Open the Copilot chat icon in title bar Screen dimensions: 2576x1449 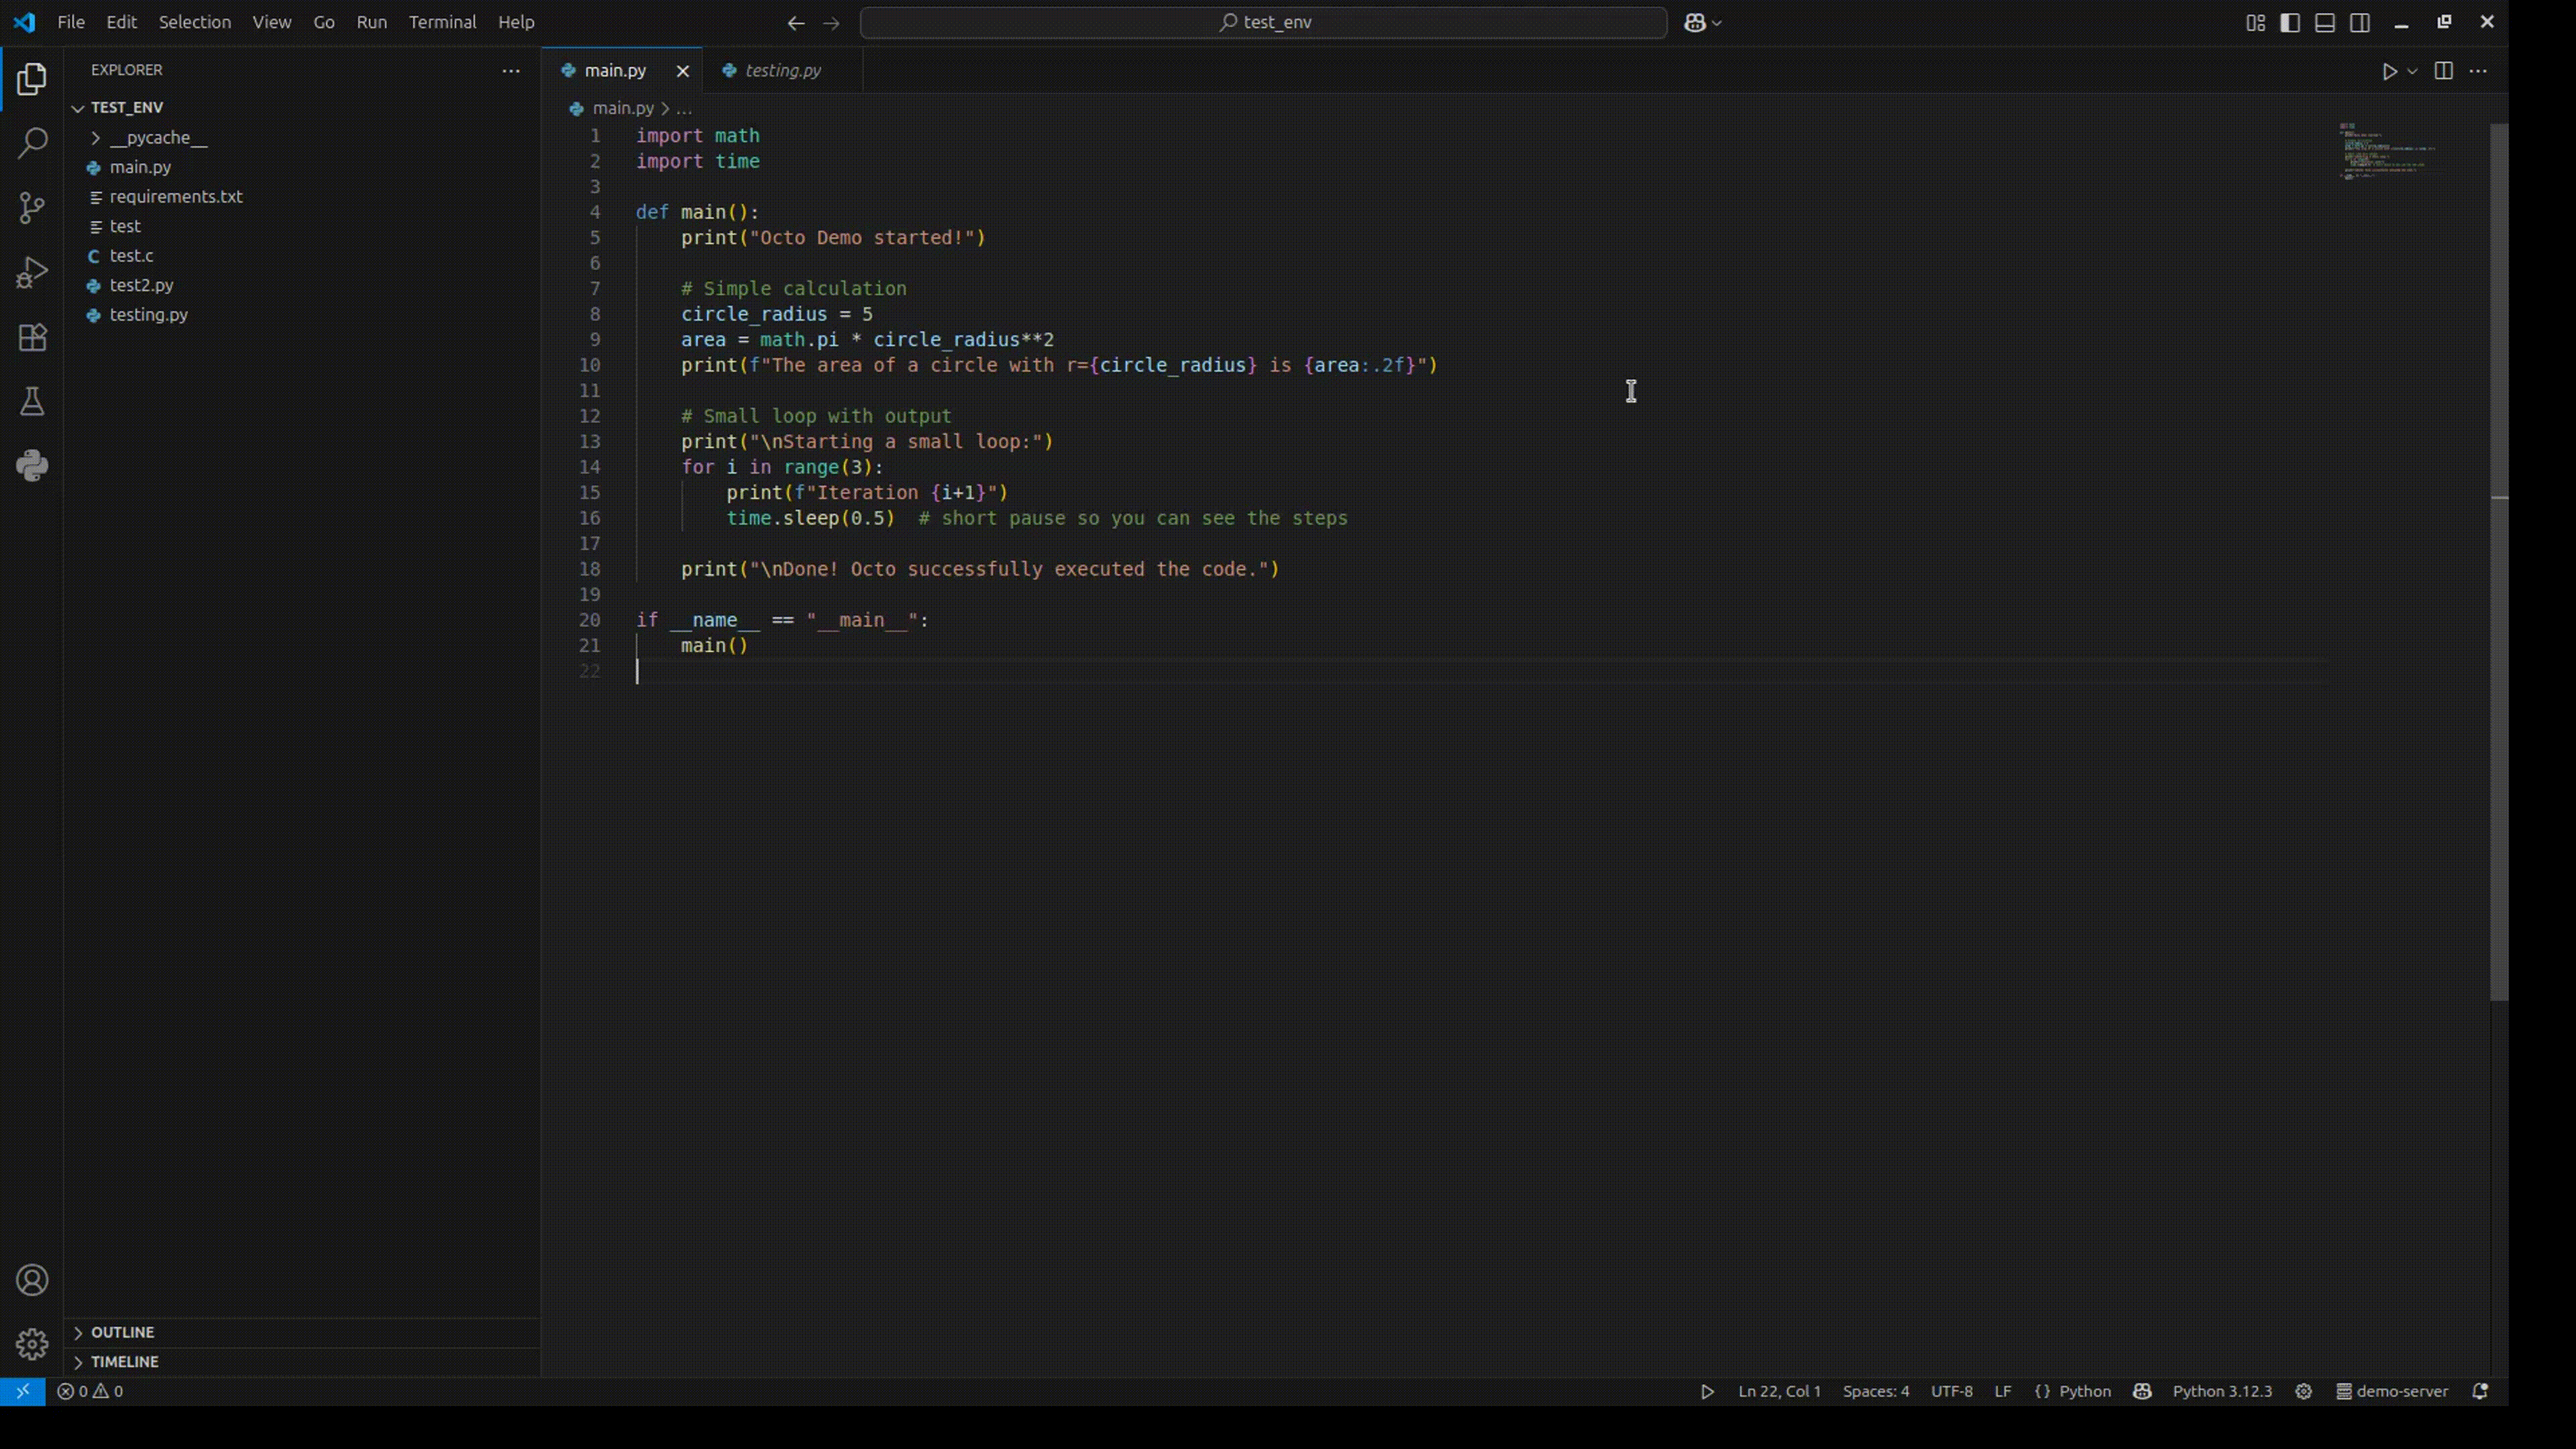point(1694,22)
